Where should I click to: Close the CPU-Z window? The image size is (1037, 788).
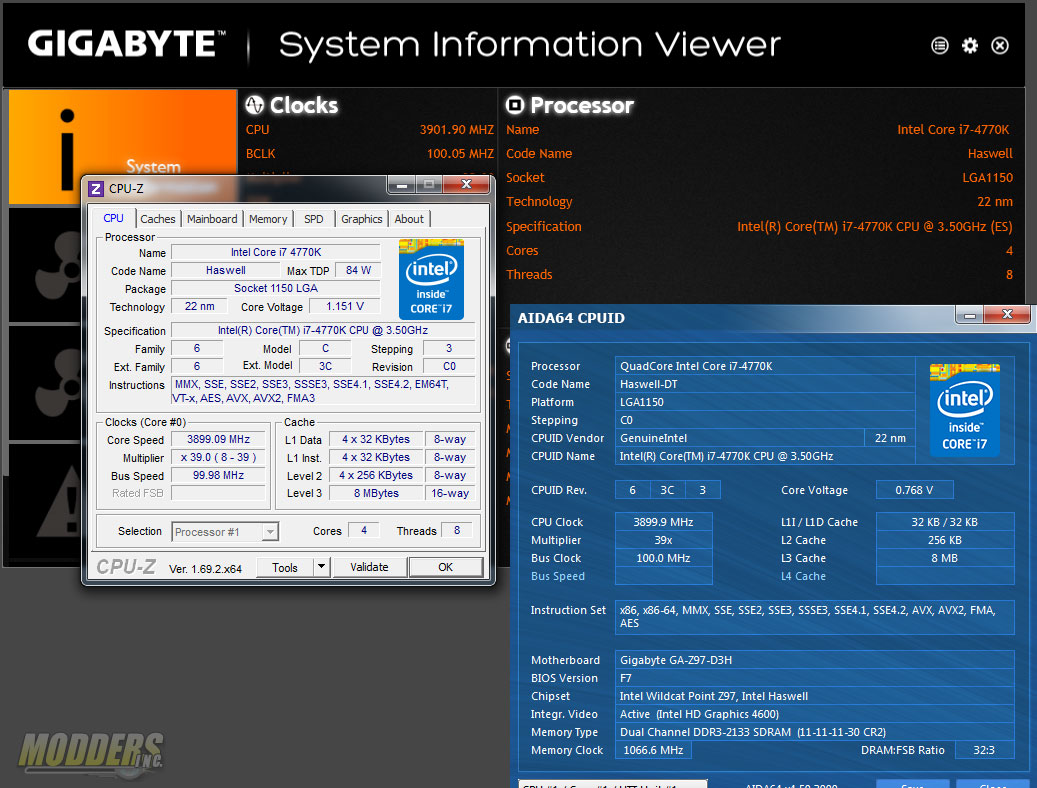(x=467, y=185)
